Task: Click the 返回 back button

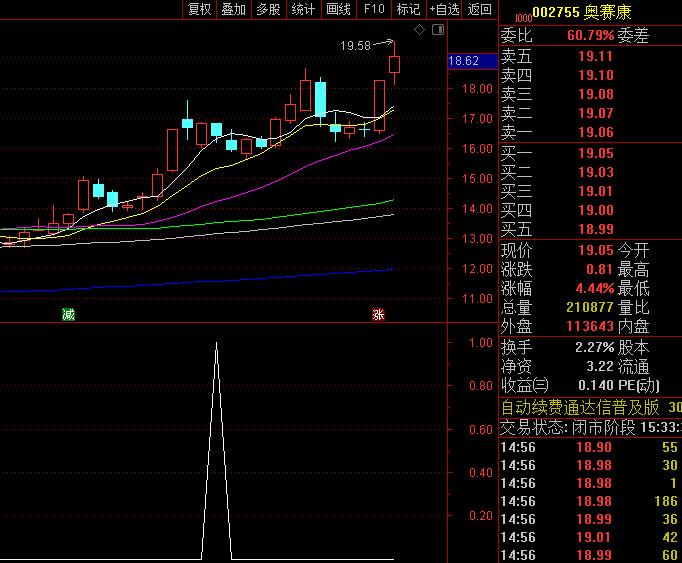Action: click(x=480, y=9)
